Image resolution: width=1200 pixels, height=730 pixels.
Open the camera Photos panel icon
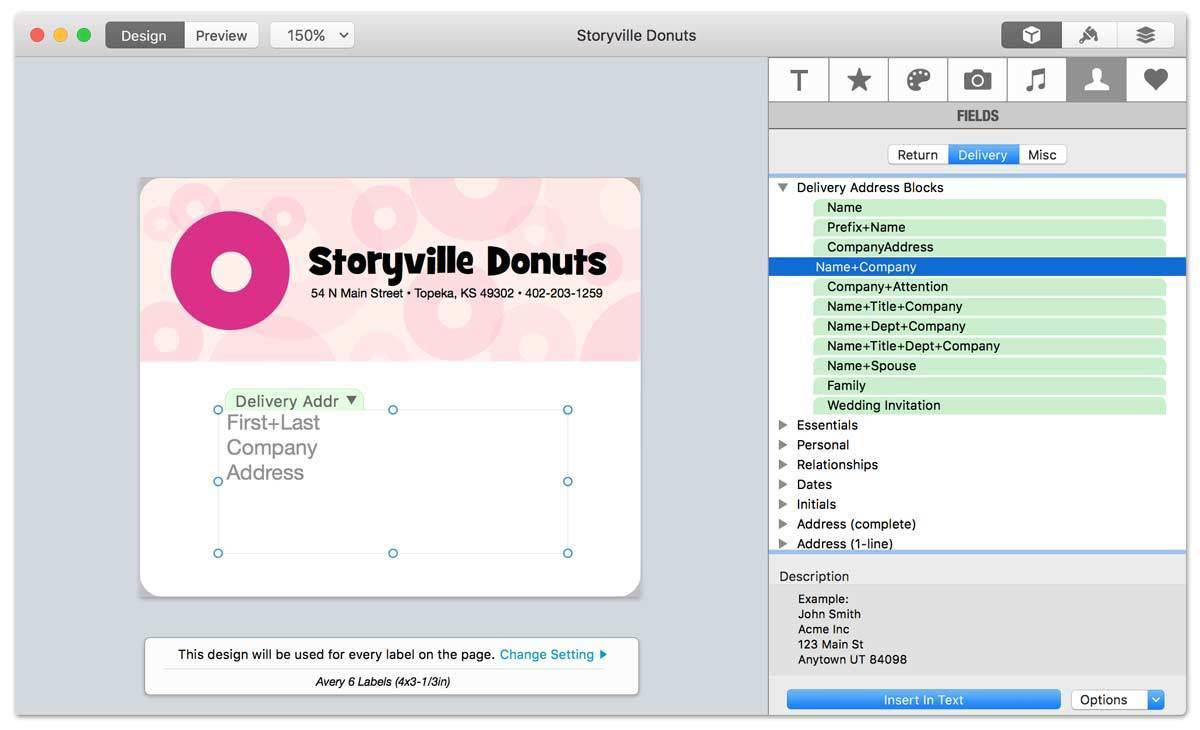[977, 80]
